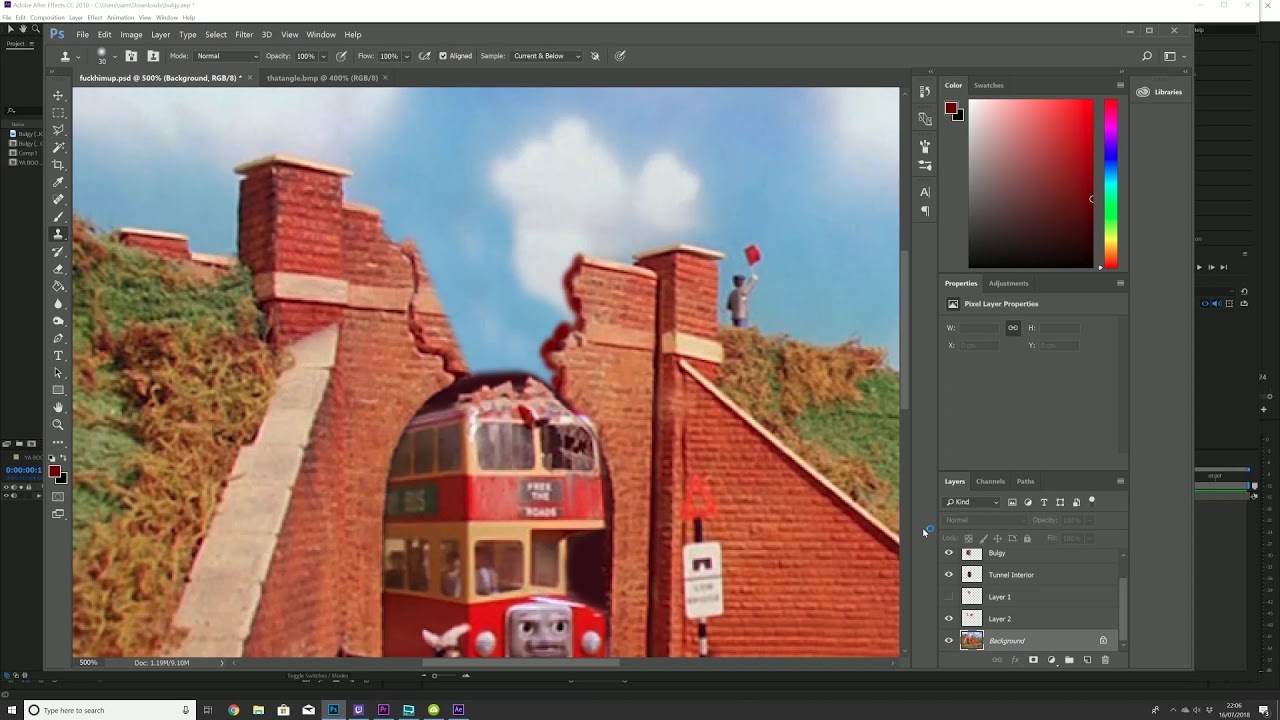
Task: Delete layer using trash icon
Action: pyautogui.click(x=1105, y=660)
